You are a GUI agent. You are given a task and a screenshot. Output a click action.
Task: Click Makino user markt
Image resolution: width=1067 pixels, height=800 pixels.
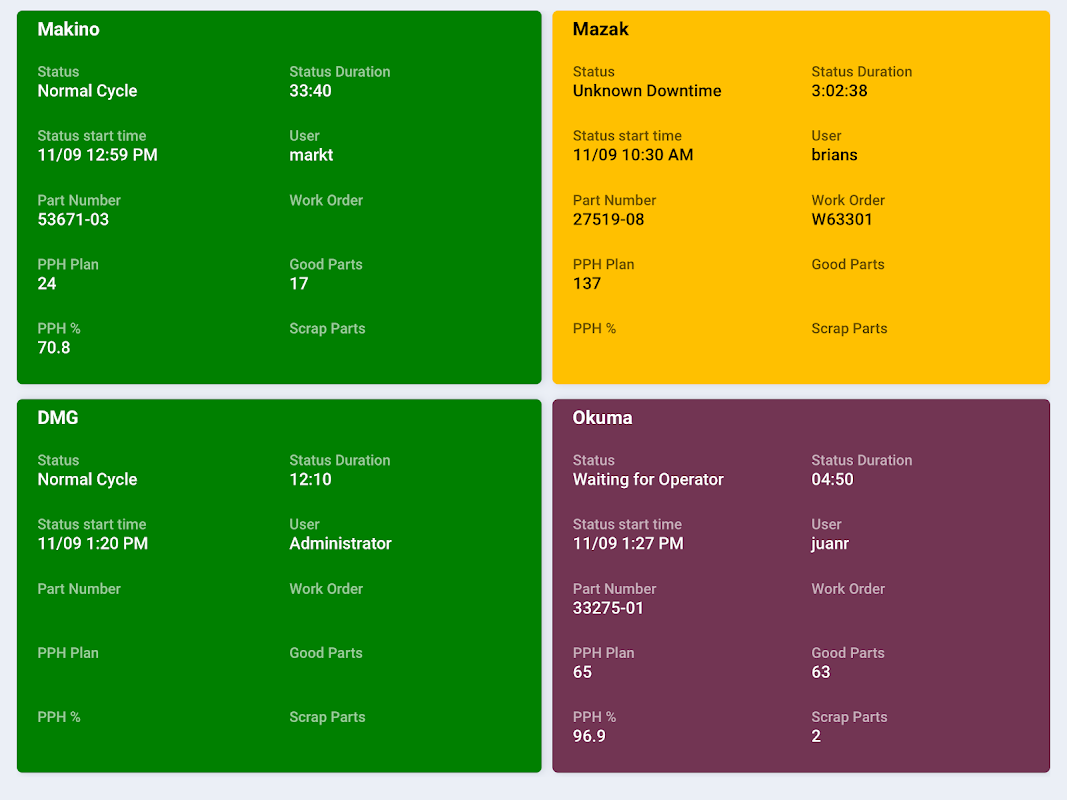click(311, 155)
